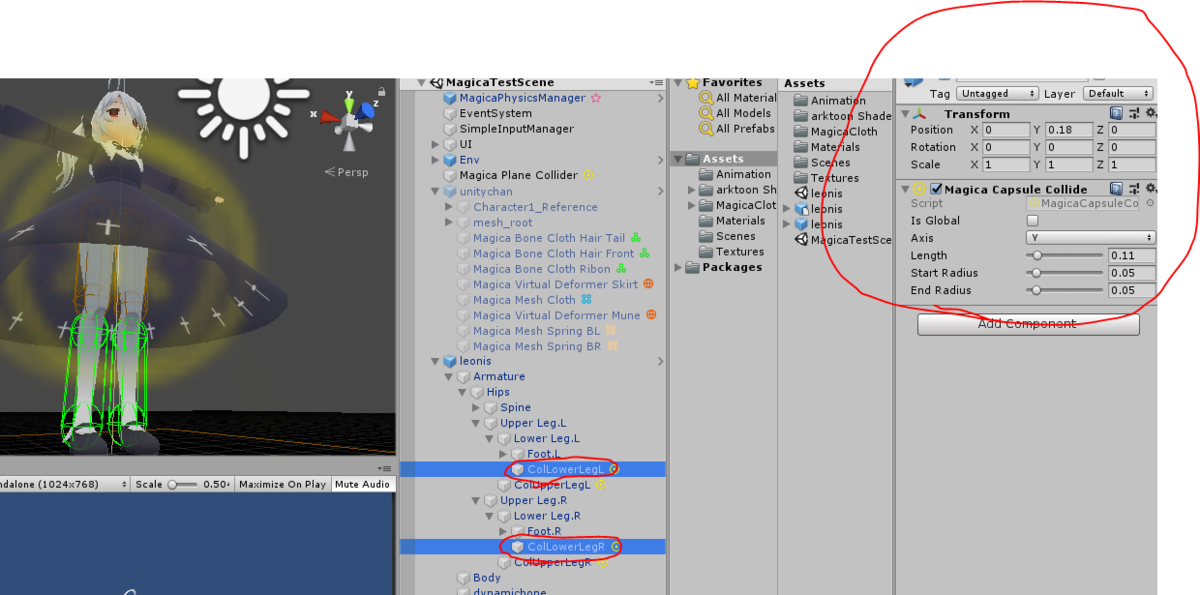Click the Magica Plane Collider yellow icon
The width and height of the screenshot is (1200, 595).
(588, 175)
